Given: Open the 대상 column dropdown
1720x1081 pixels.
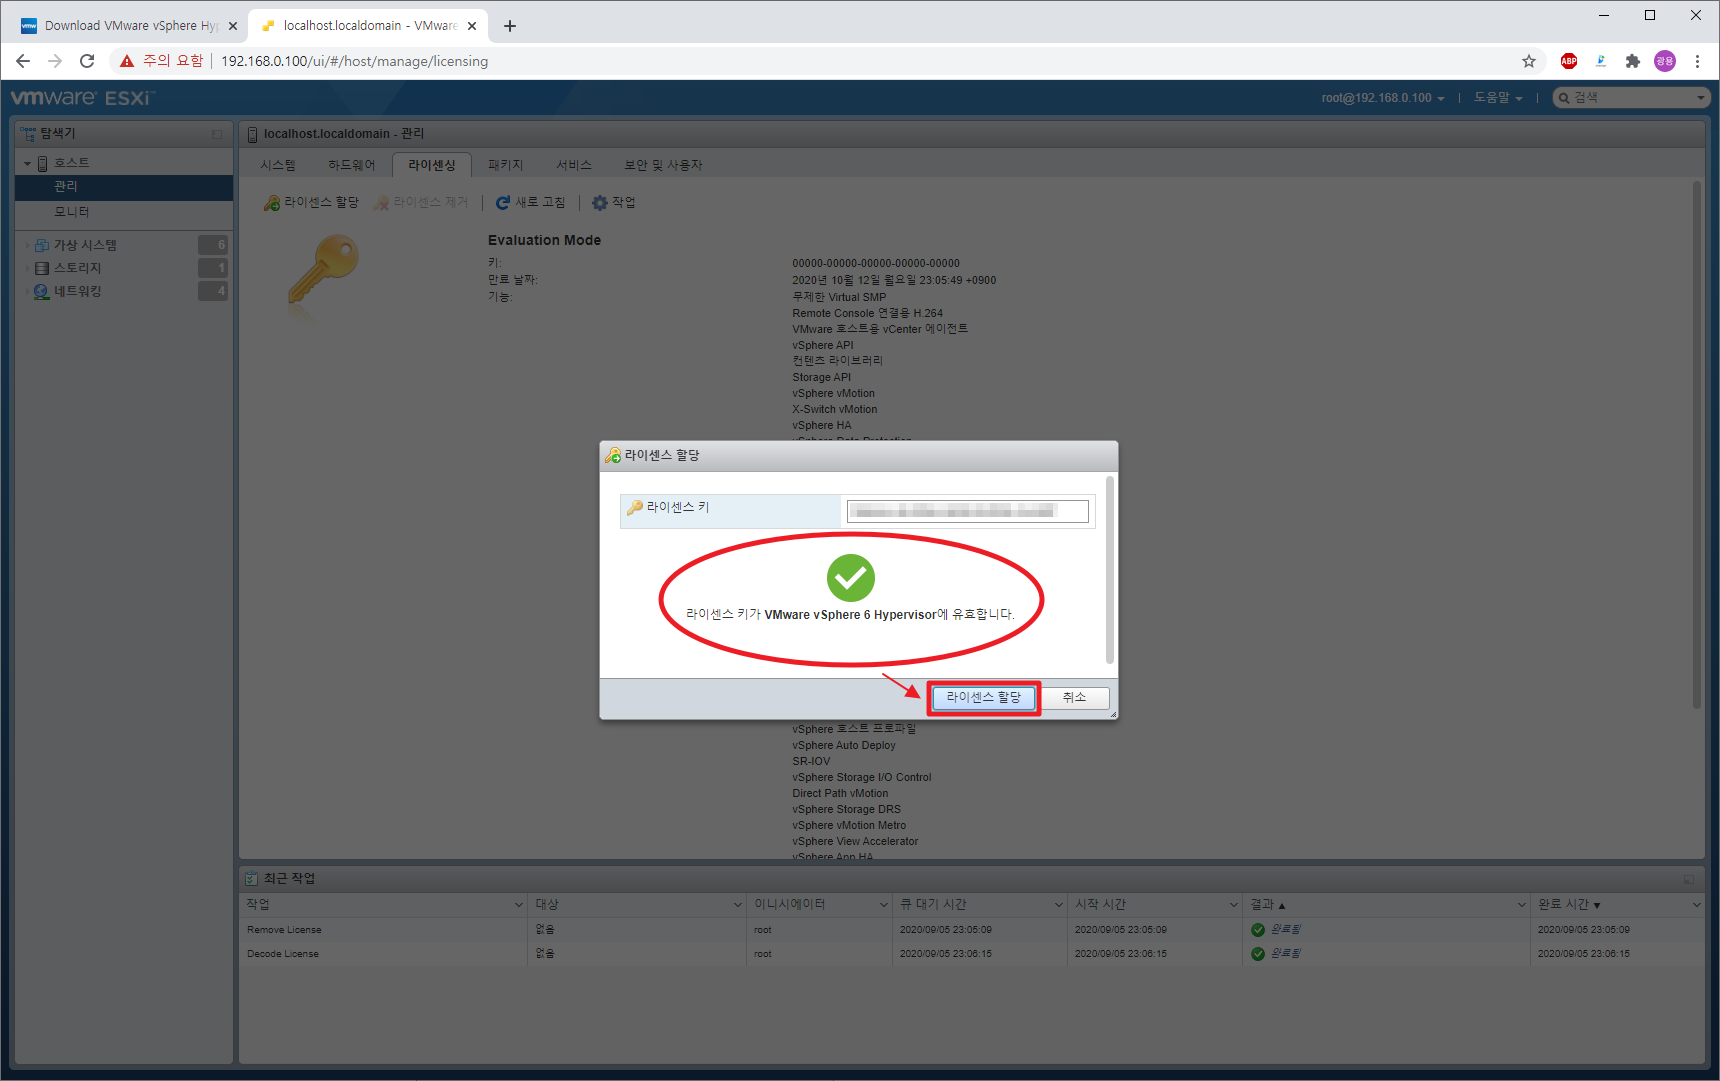Looking at the screenshot, I should [738, 905].
